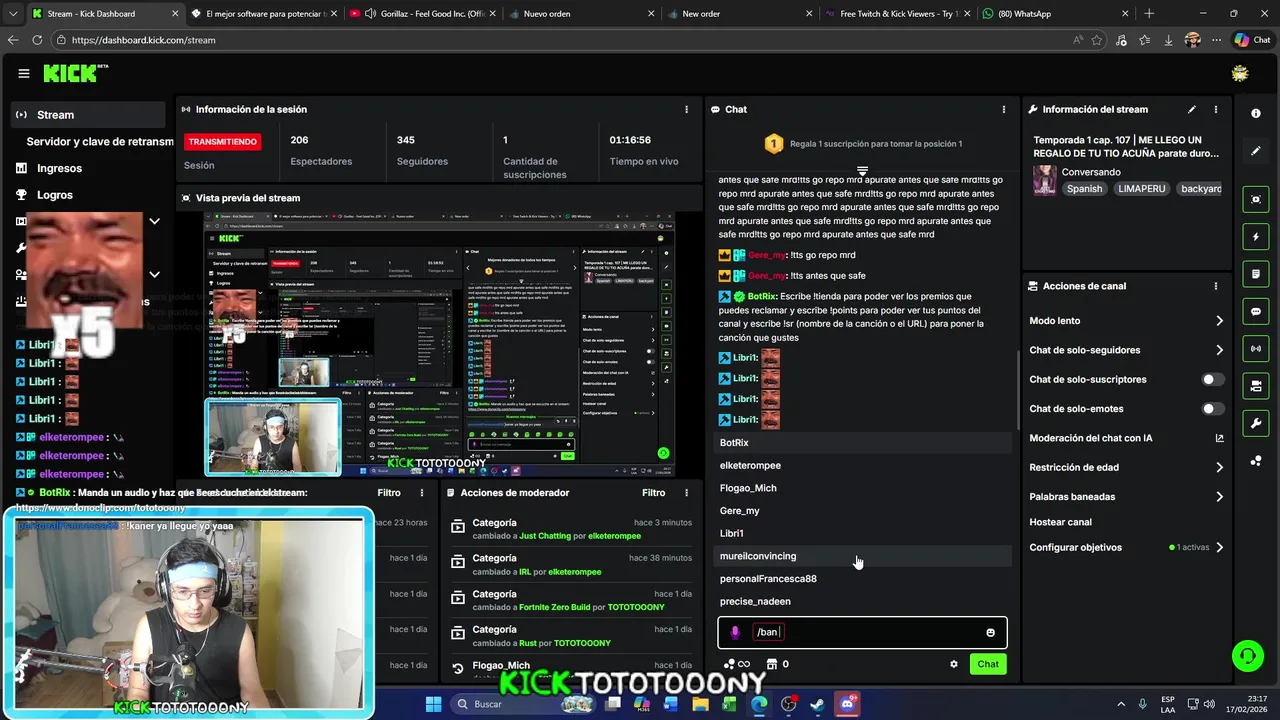Click the Spanish stream tag

click(x=1084, y=189)
